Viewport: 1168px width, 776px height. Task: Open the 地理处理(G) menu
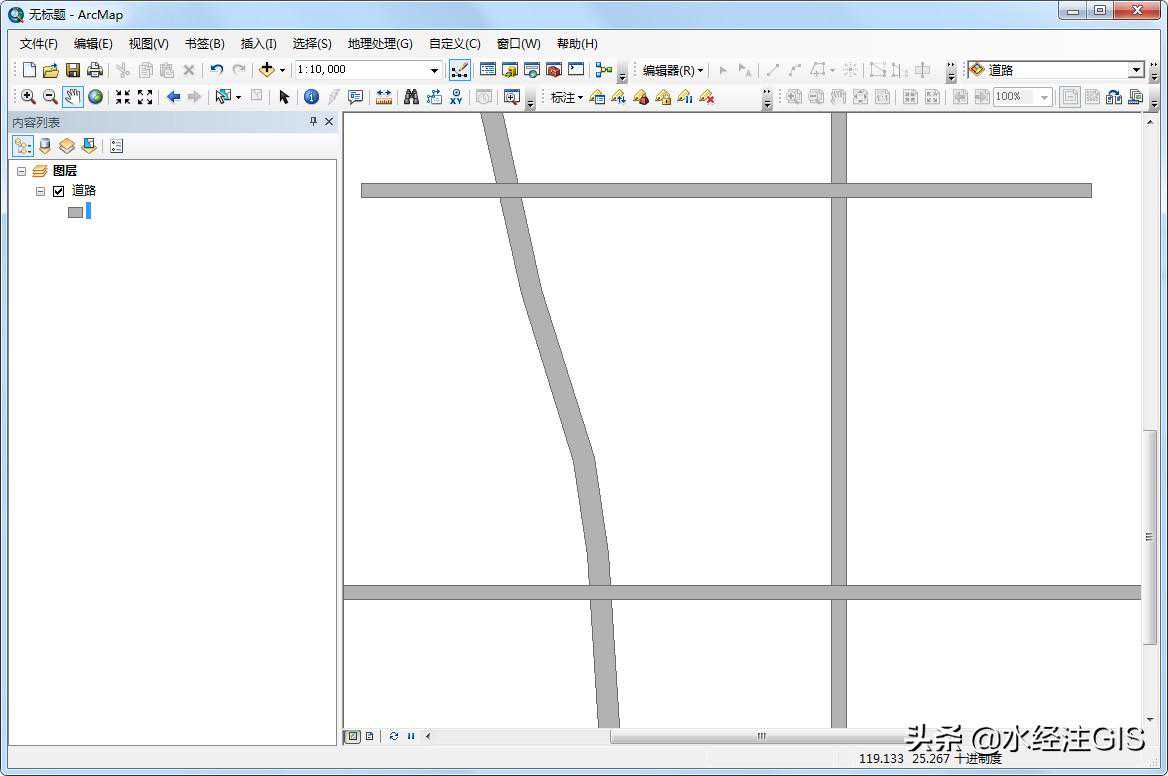click(379, 44)
